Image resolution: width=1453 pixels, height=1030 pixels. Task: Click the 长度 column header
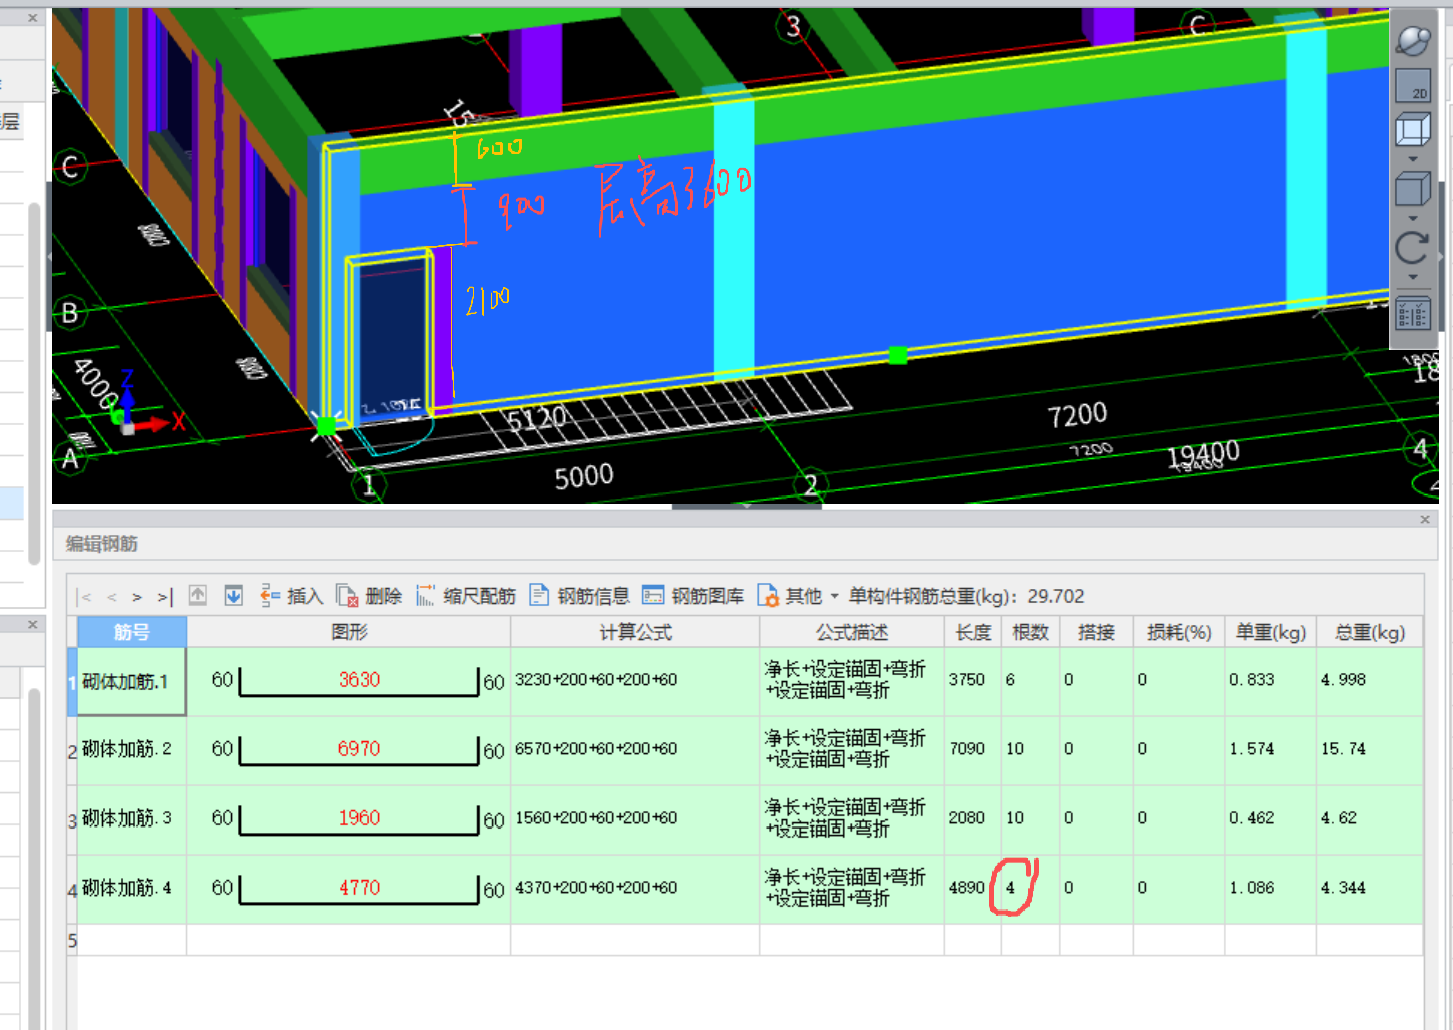point(973,632)
